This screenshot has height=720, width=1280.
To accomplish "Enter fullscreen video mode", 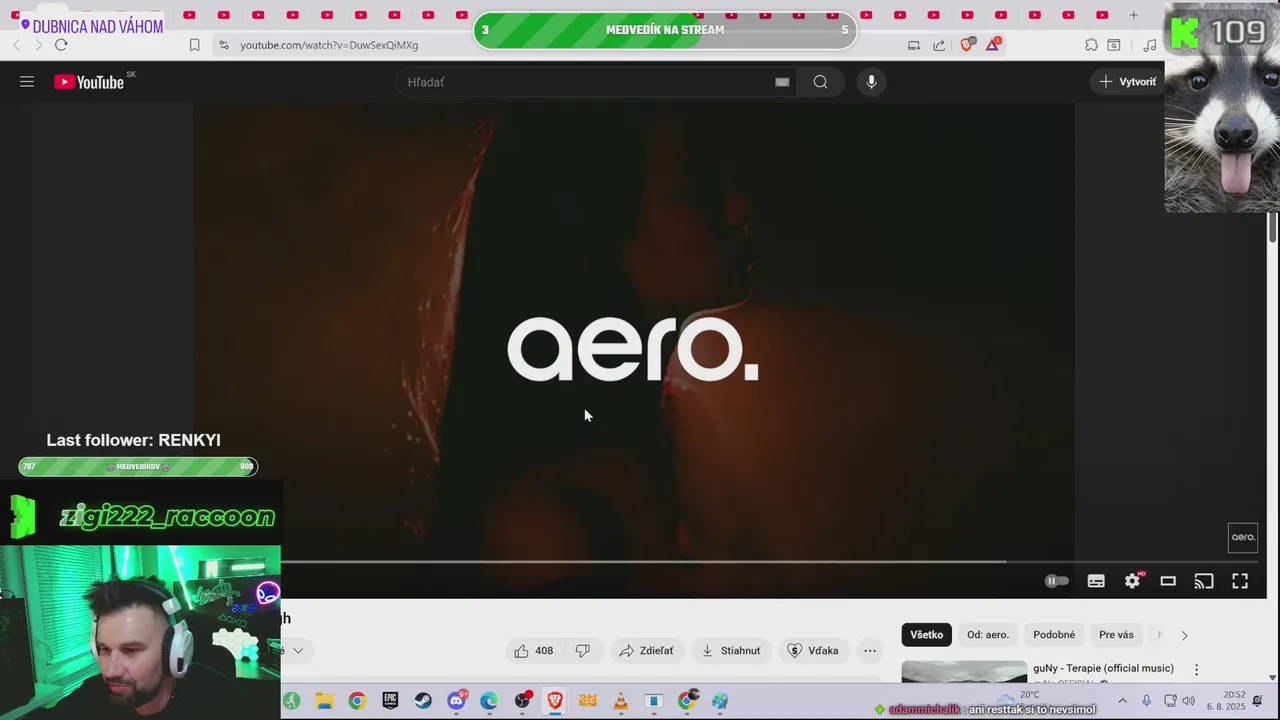I will [x=1240, y=581].
